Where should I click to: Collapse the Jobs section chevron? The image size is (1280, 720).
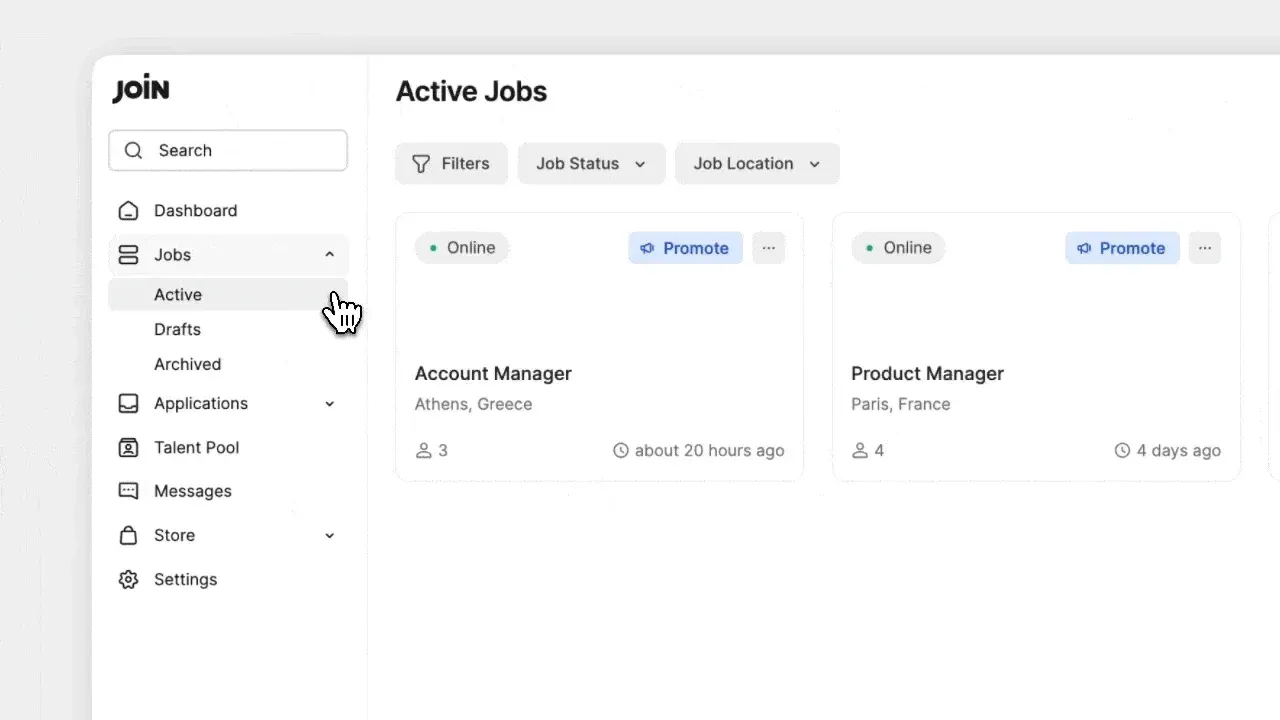[x=329, y=255]
